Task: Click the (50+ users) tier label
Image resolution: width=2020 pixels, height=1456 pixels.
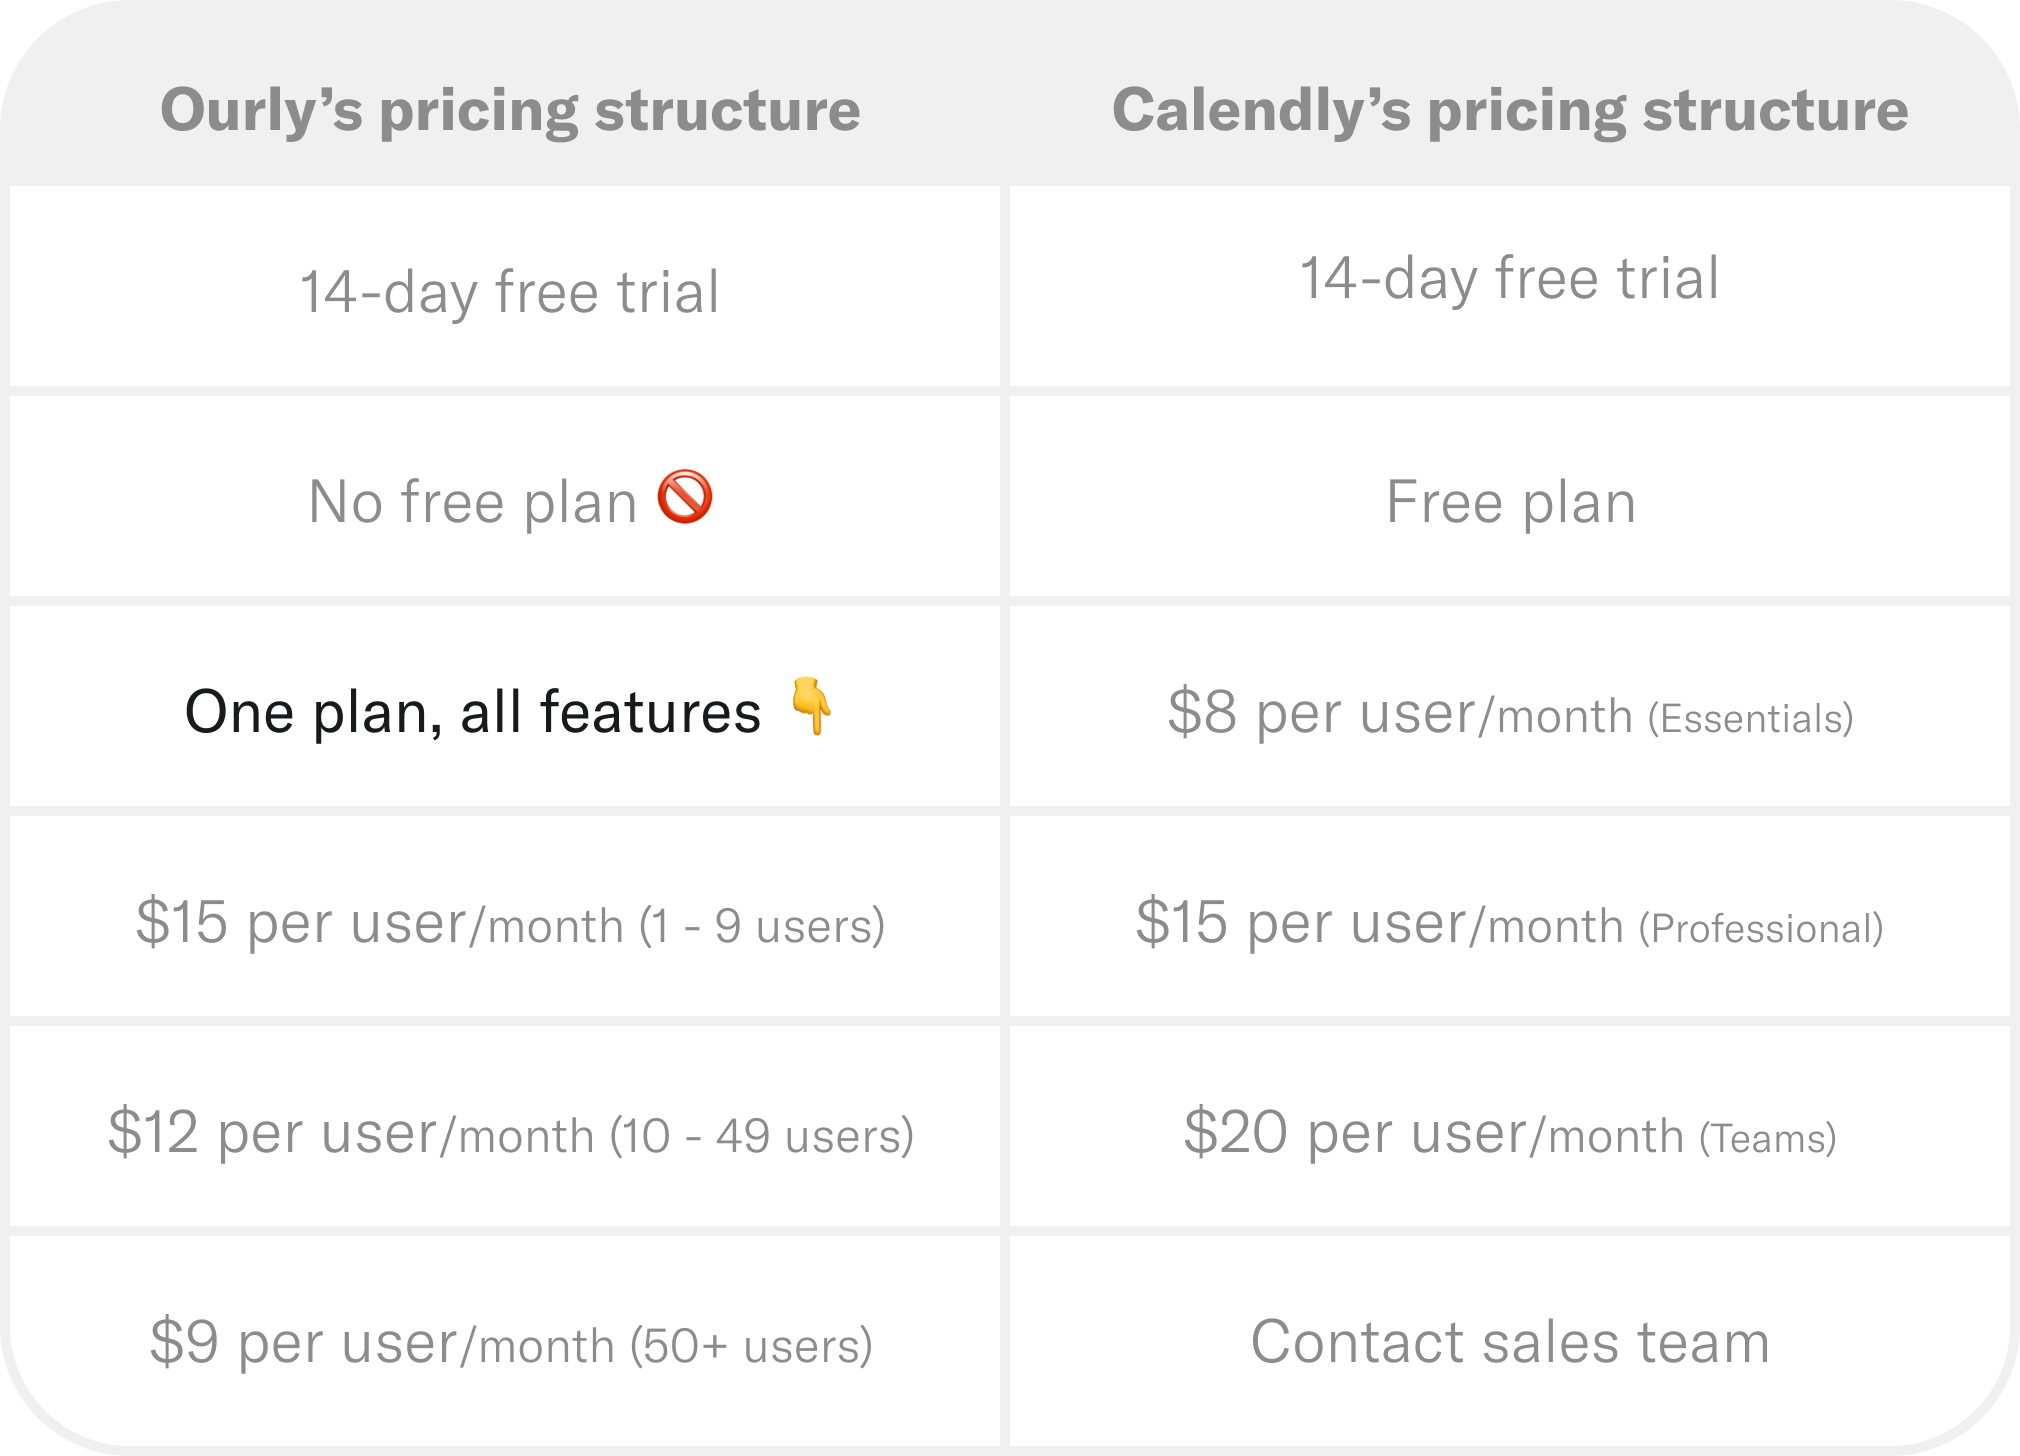Action: 751,1347
